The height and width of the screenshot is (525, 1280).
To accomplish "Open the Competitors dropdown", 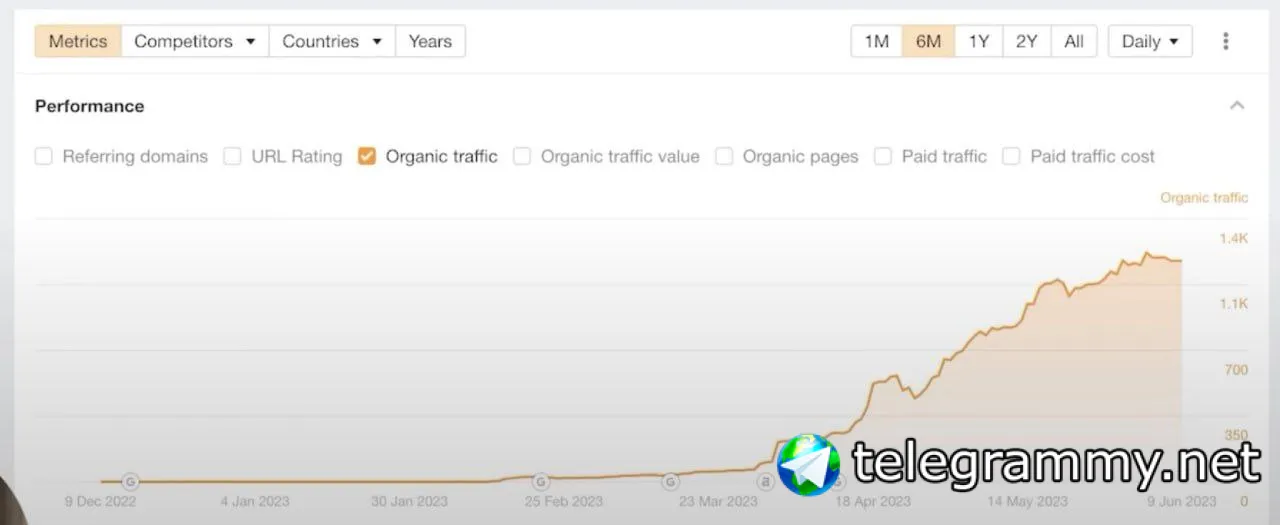I will pos(195,41).
